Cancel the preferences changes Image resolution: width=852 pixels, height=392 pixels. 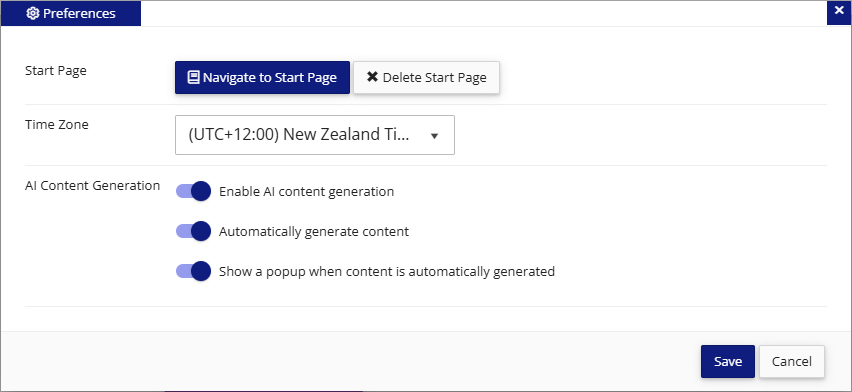coord(792,362)
